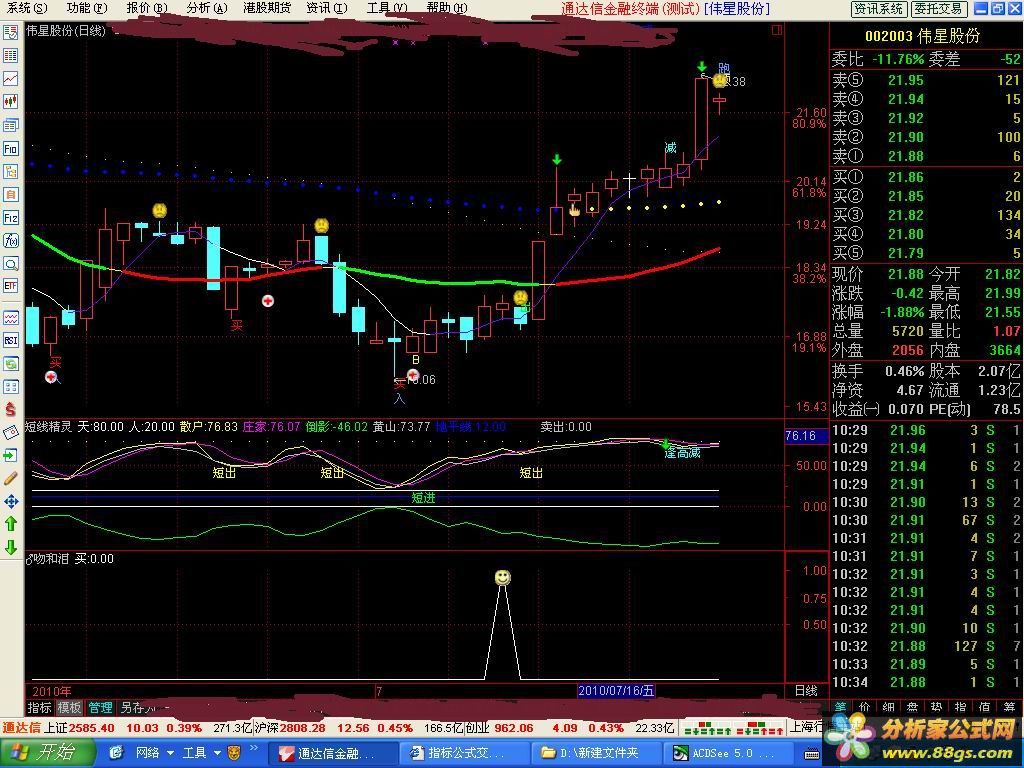The image size is (1024, 768).
Task: Click the stacked windows icon in left toolbar
Action: 10,125
